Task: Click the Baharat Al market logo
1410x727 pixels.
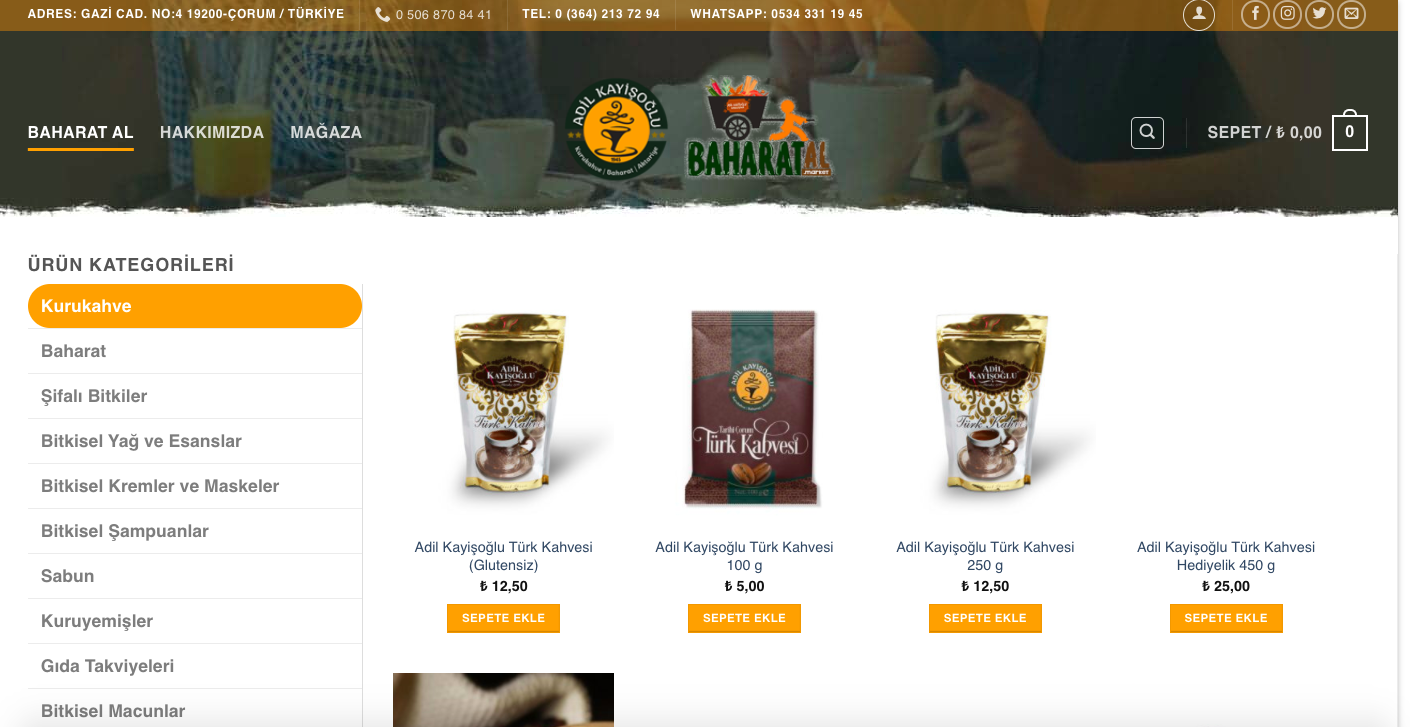Action: (760, 128)
